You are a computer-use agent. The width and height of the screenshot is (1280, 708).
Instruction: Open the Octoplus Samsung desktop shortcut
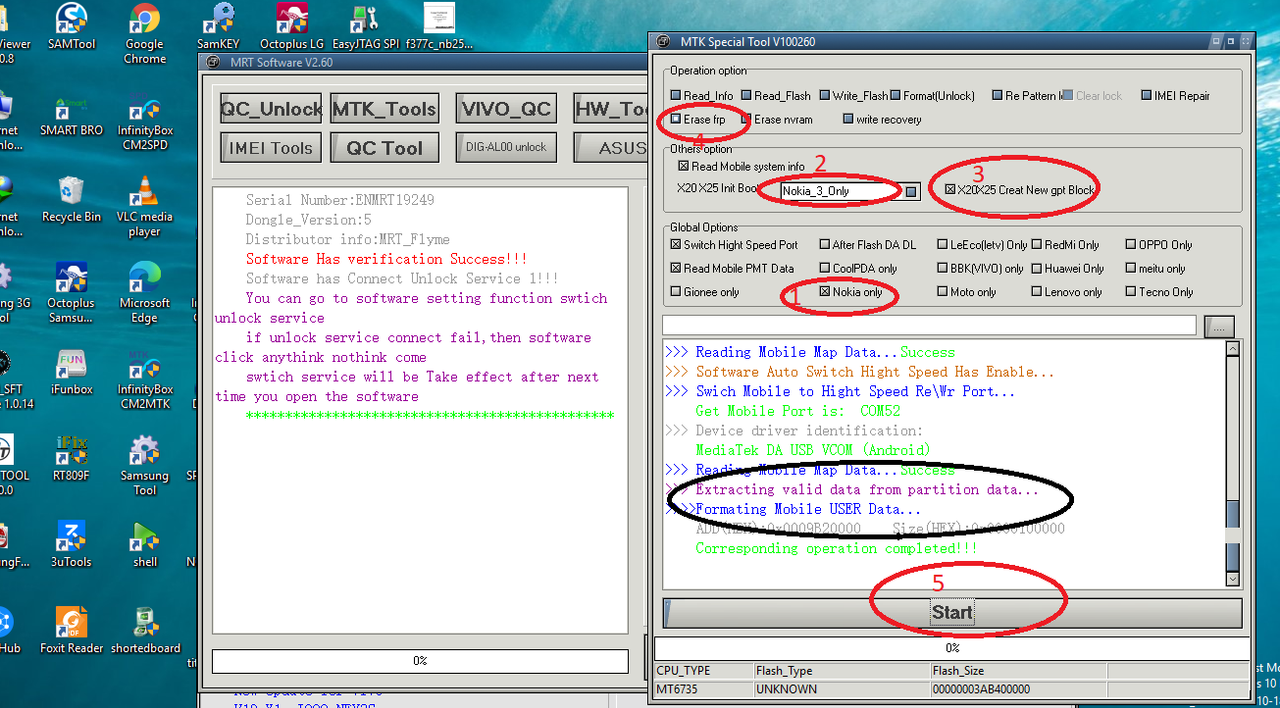(72, 292)
